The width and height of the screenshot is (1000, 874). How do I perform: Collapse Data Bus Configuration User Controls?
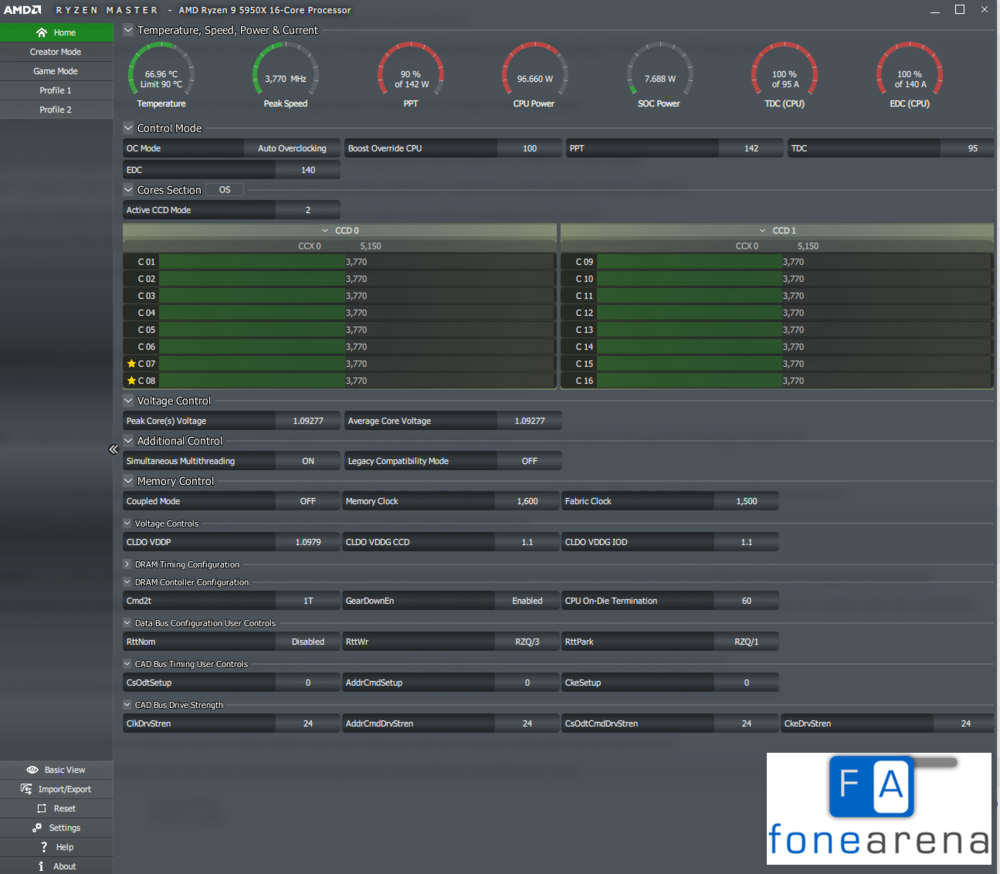click(127, 623)
